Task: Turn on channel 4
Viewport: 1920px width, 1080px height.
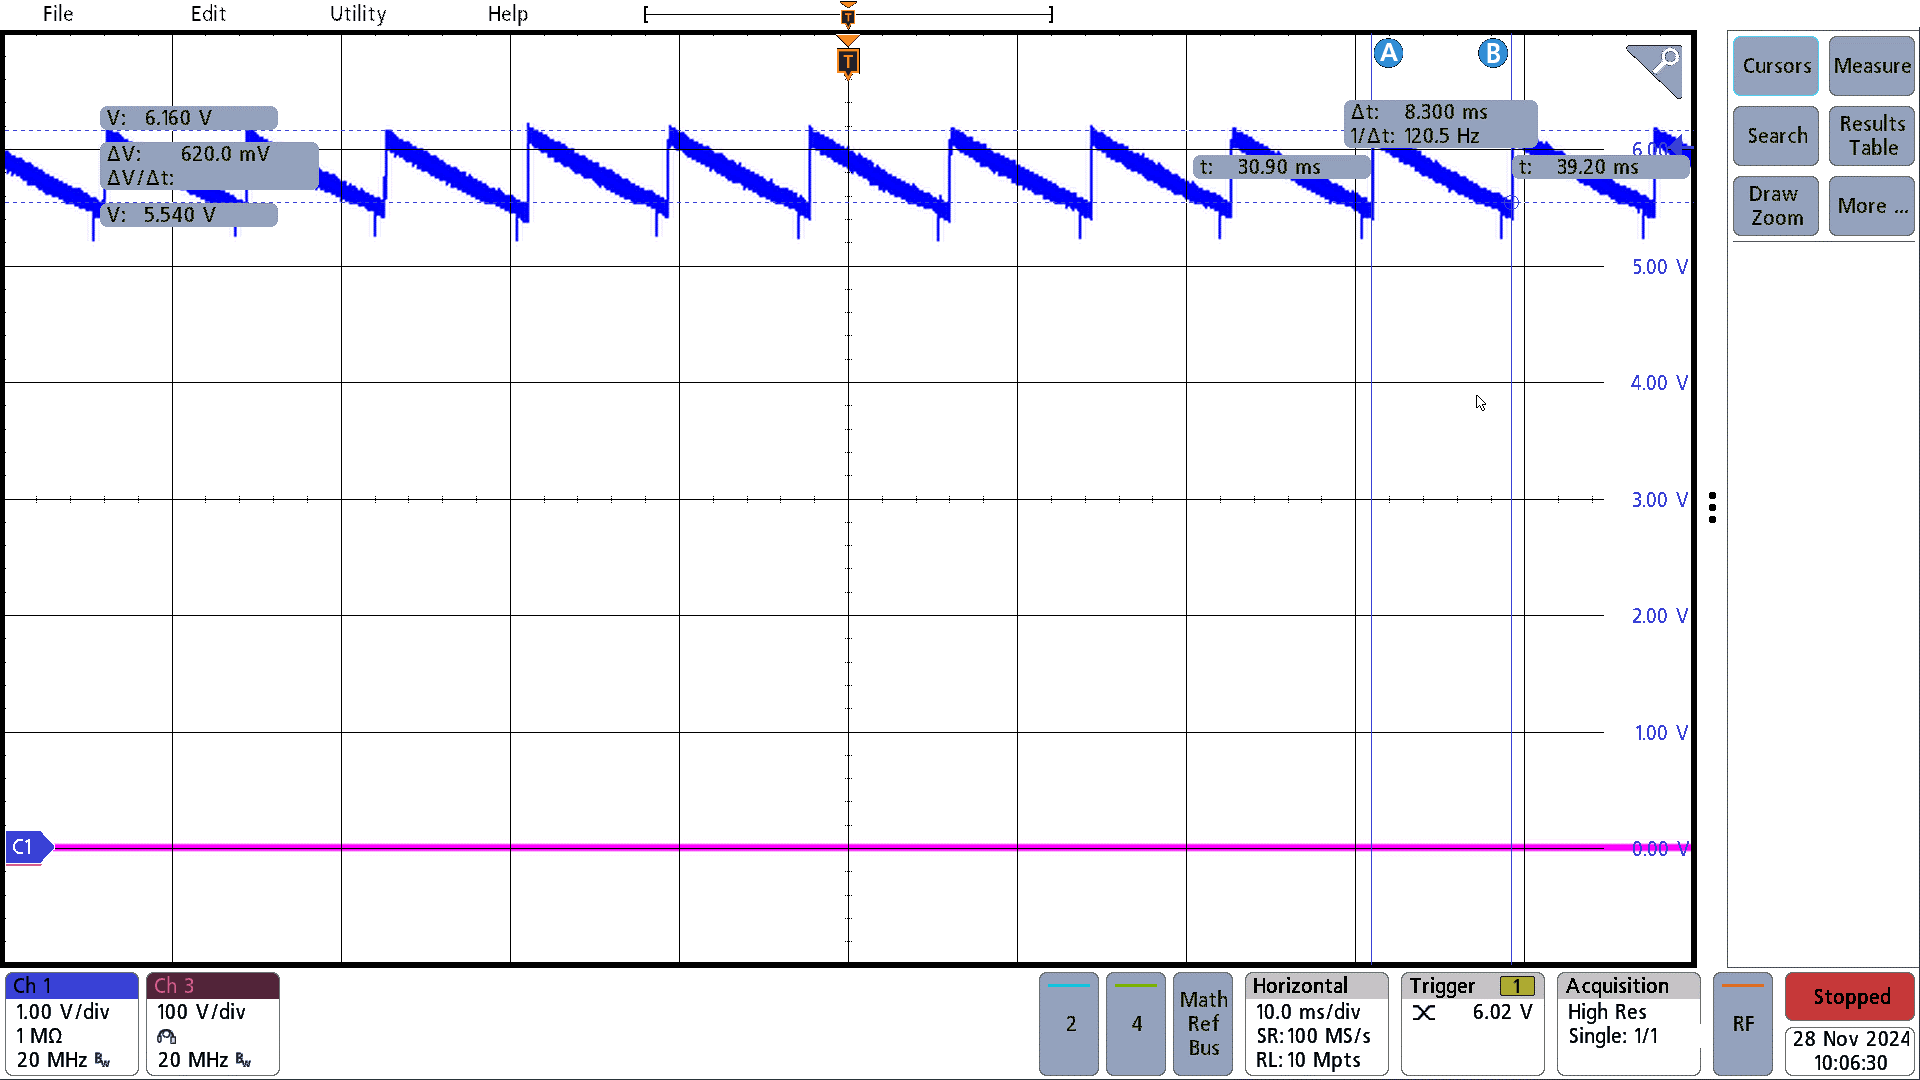Action: (1136, 1024)
